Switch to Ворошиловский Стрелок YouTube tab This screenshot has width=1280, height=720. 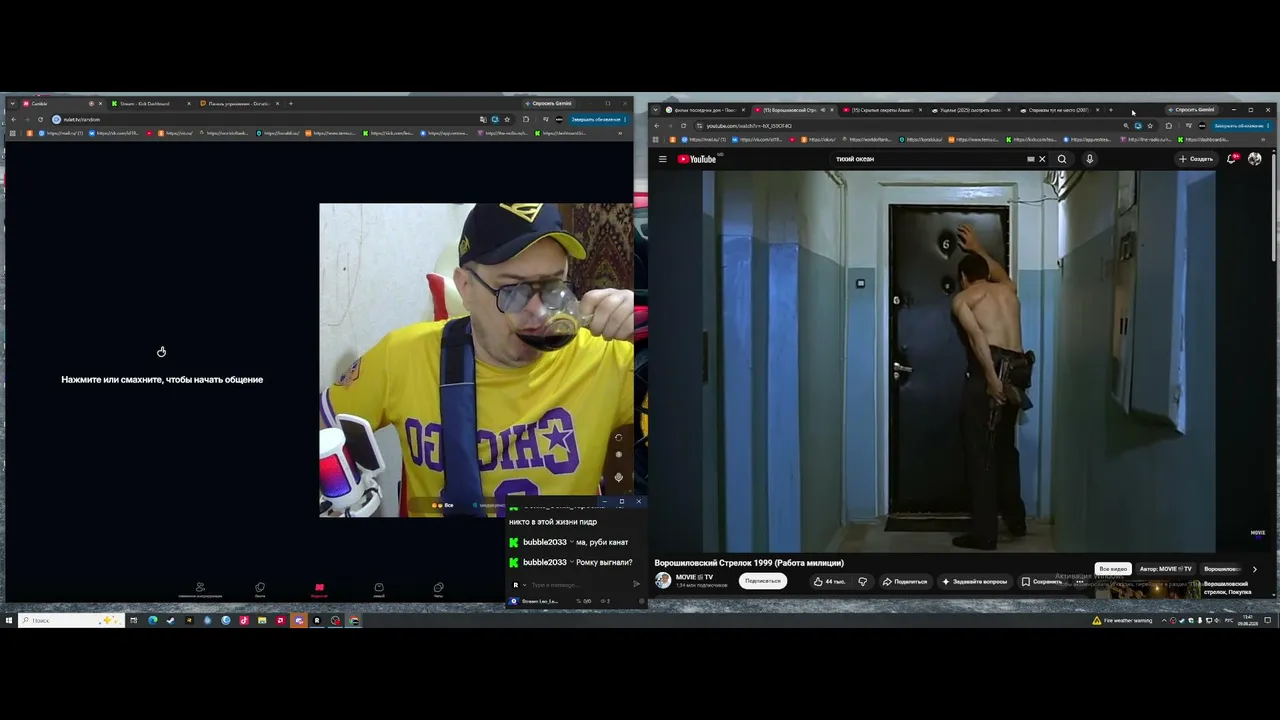(793, 110)
